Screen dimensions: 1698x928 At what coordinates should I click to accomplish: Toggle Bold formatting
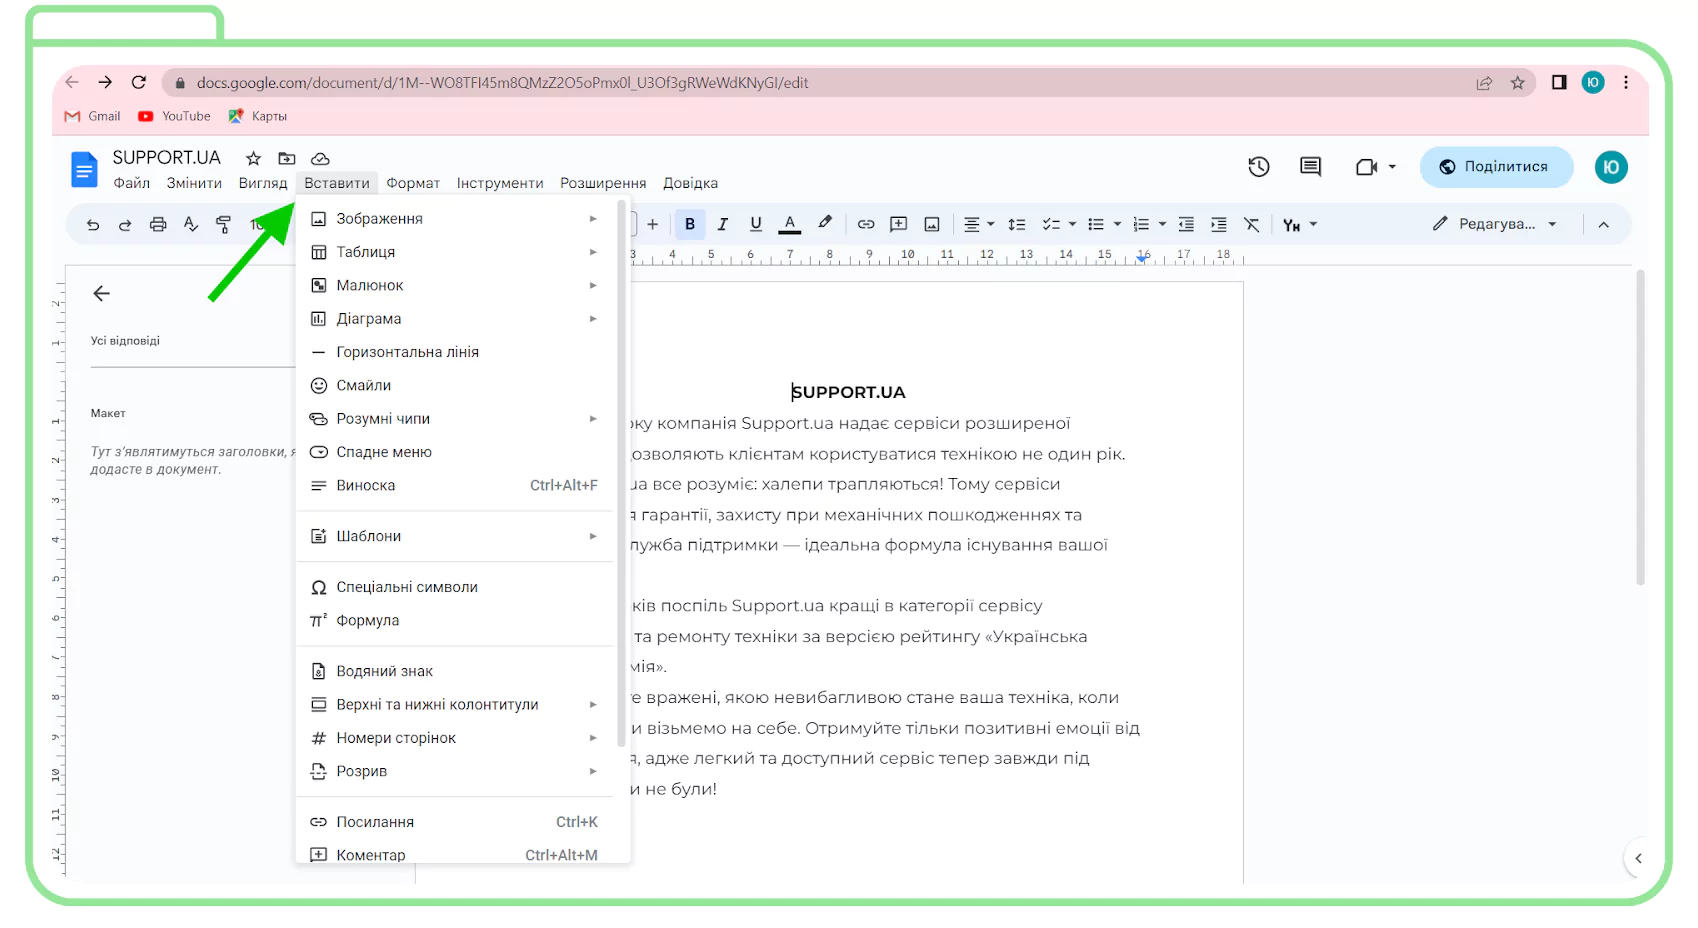[x=690, y=224]
